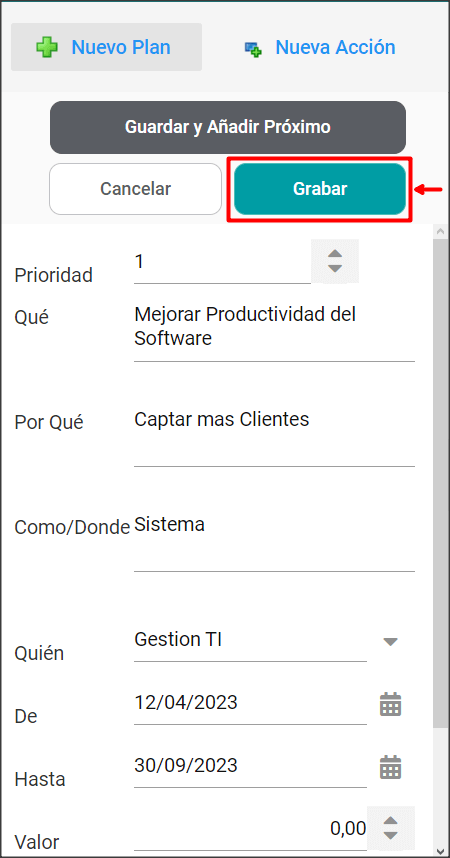Click the Grabar button
The image size is (450, 858).
point(320,189)
